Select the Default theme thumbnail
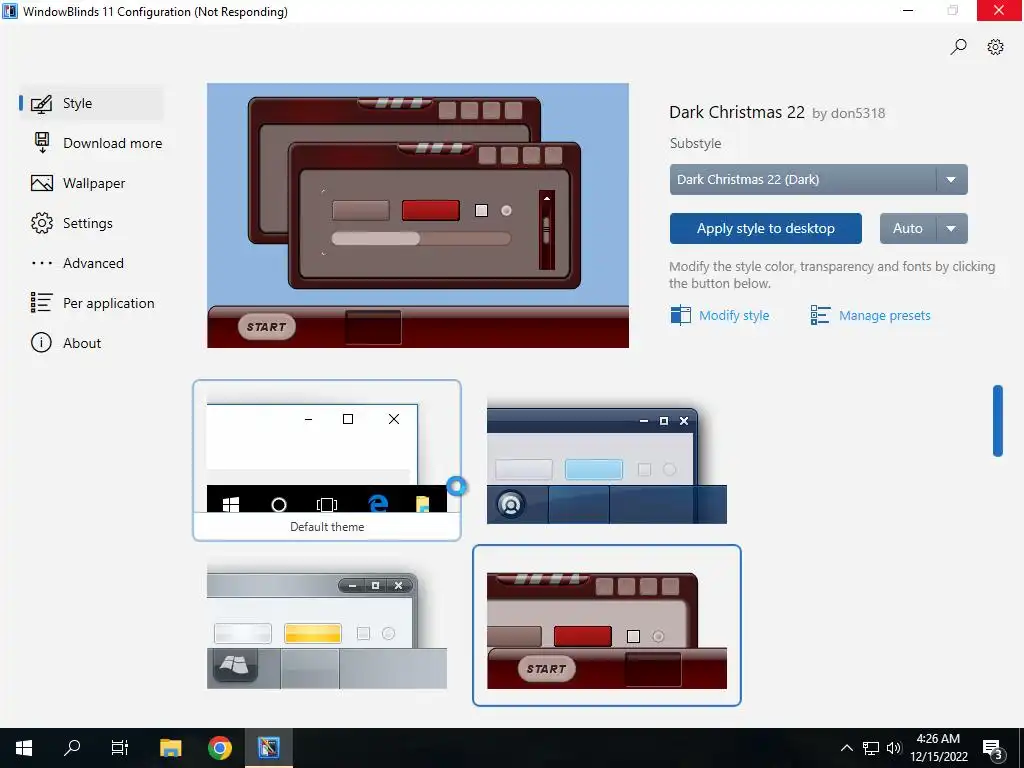This screenshot has height=768, width=1024. (327, 460)
